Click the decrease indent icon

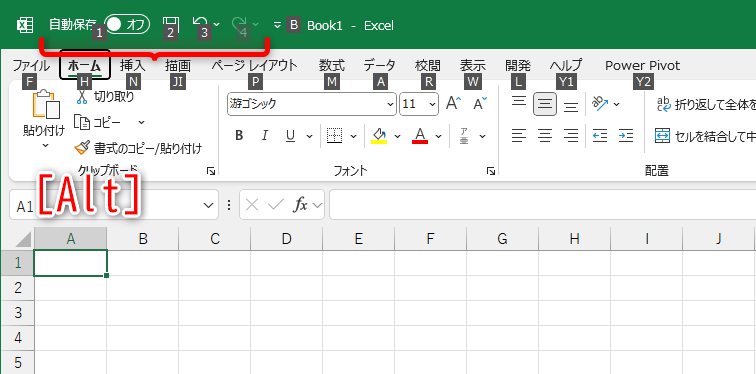pyautogui.click(x=600, y=136)
